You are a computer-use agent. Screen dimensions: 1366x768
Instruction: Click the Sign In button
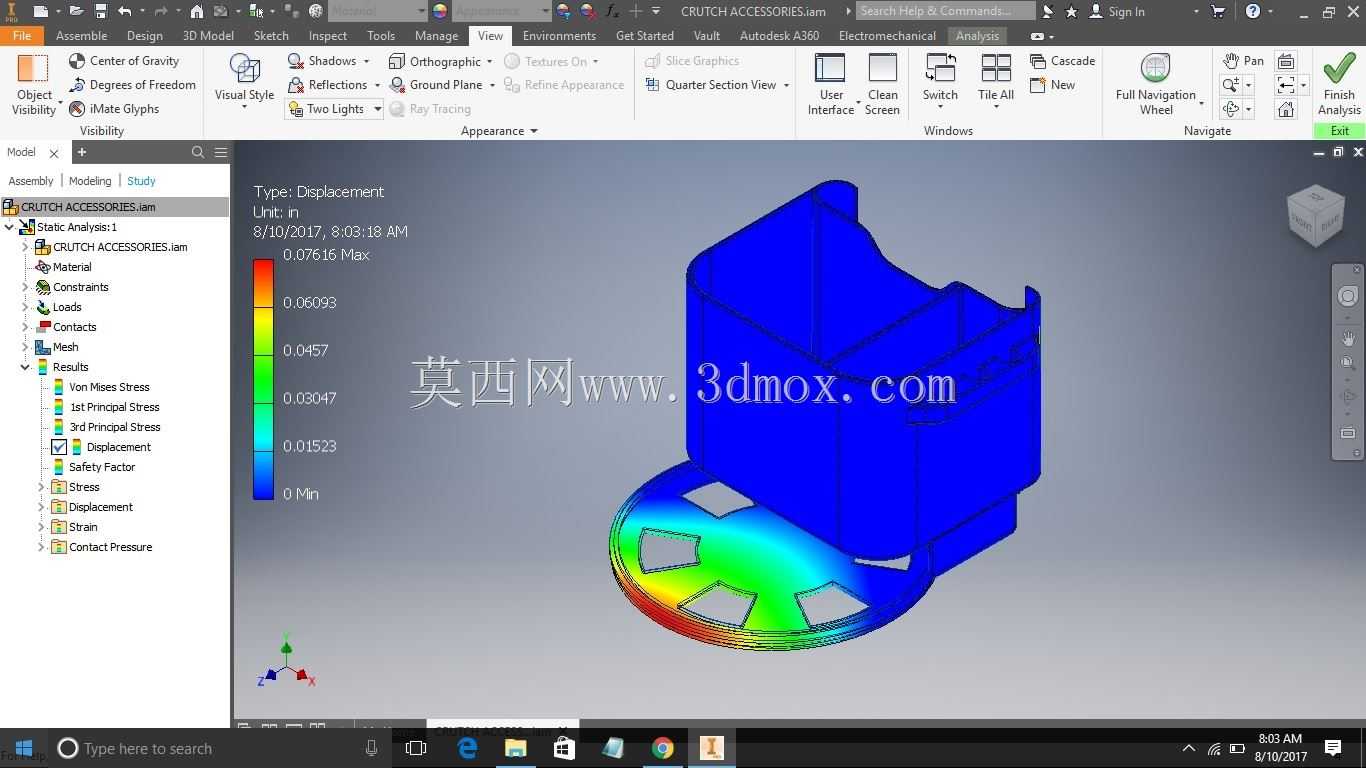(1116, 11)
